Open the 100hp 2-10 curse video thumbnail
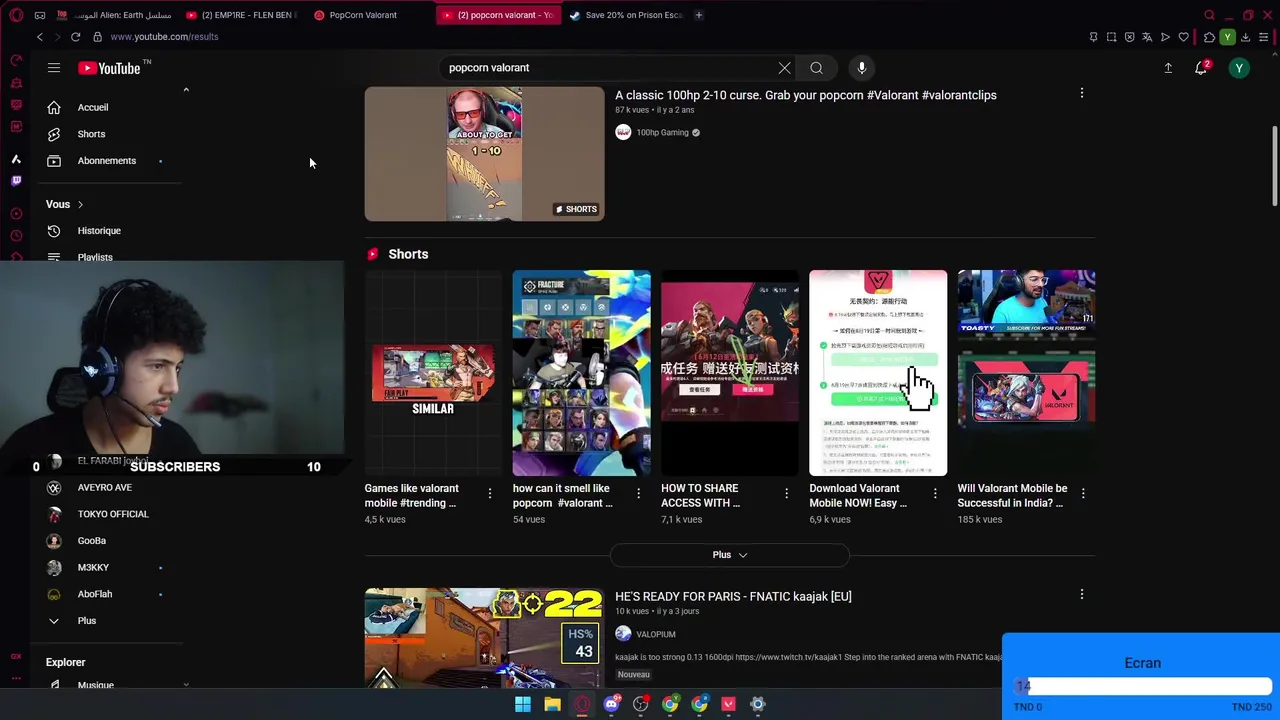The width and height of the screenshot is (1280, 720). point(484,154)
